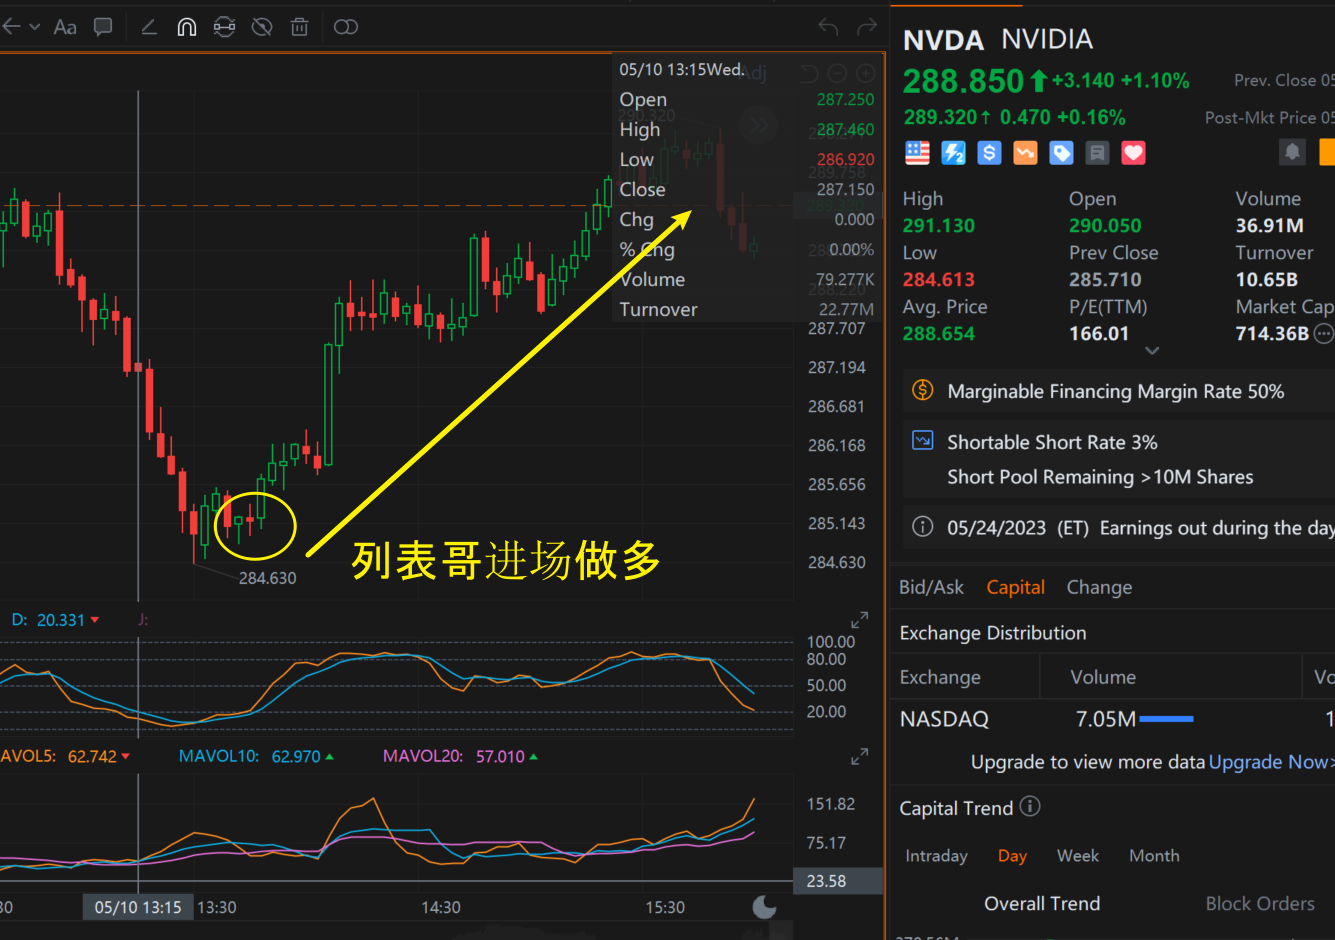Click the NVDA ticker symbol

pyautogui.click(x=943, y=40)
